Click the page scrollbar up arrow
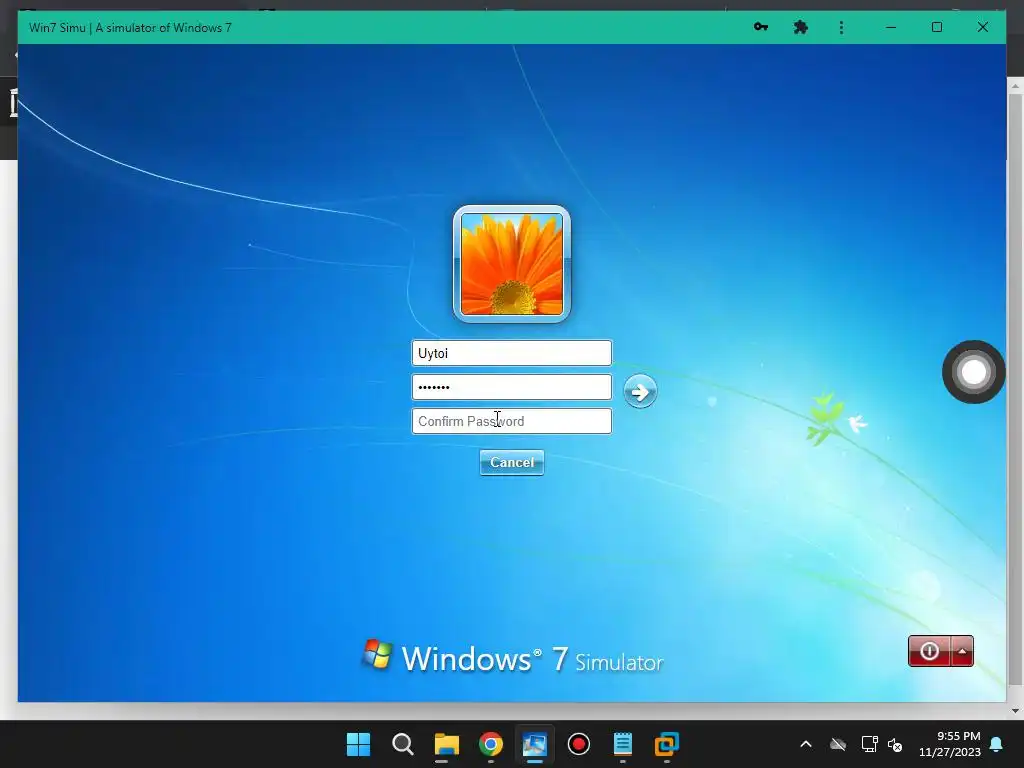This screenshot has width=1024, height=768. (1015, 86)
